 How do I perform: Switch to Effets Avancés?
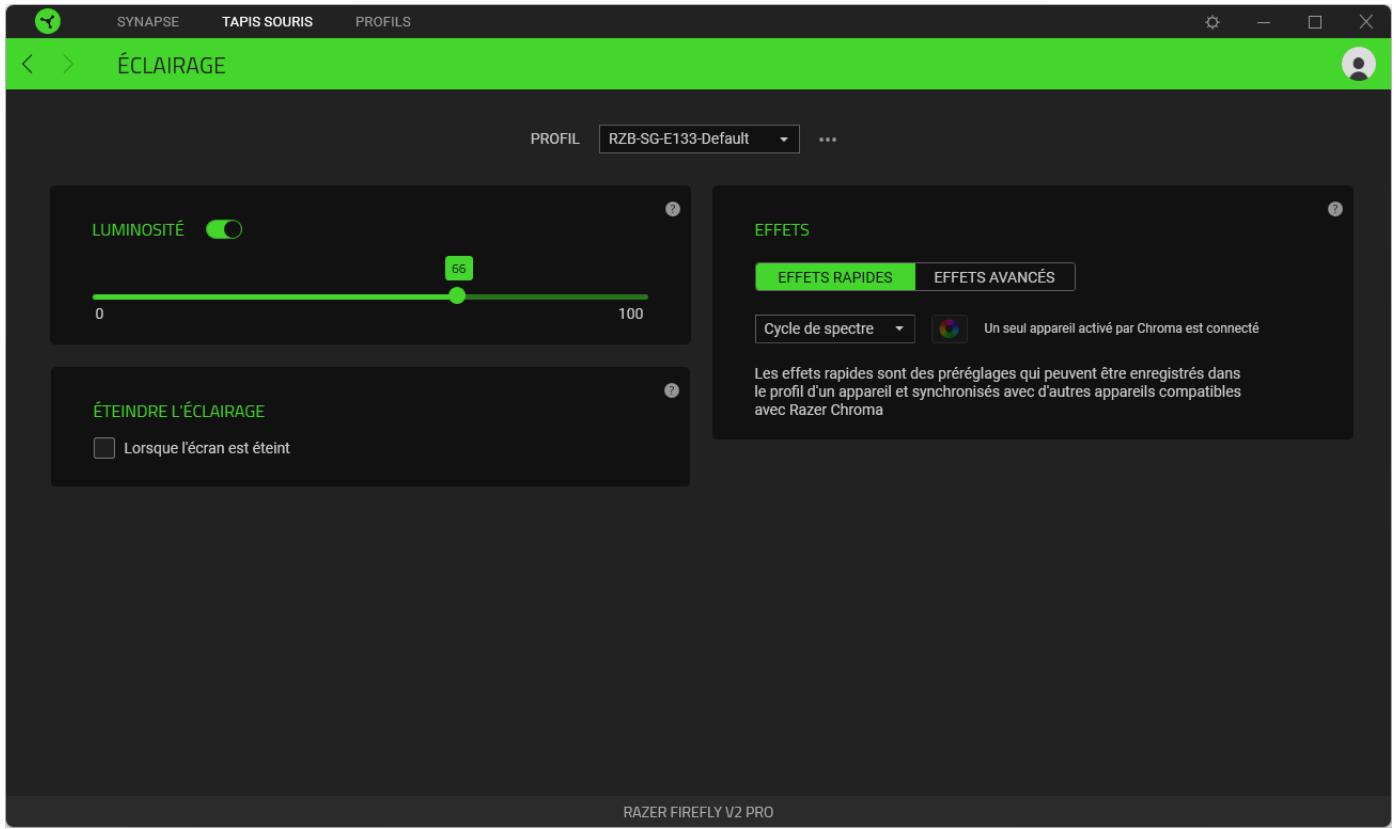point(994,277)
